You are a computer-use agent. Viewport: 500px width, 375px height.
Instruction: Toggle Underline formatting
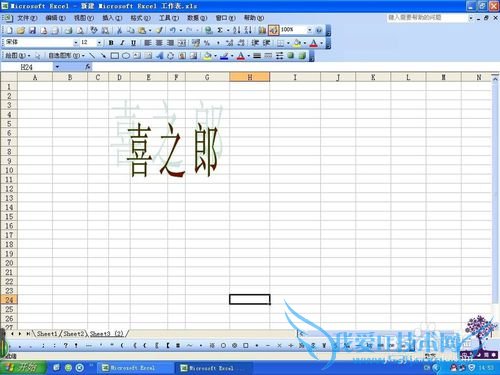133,43
